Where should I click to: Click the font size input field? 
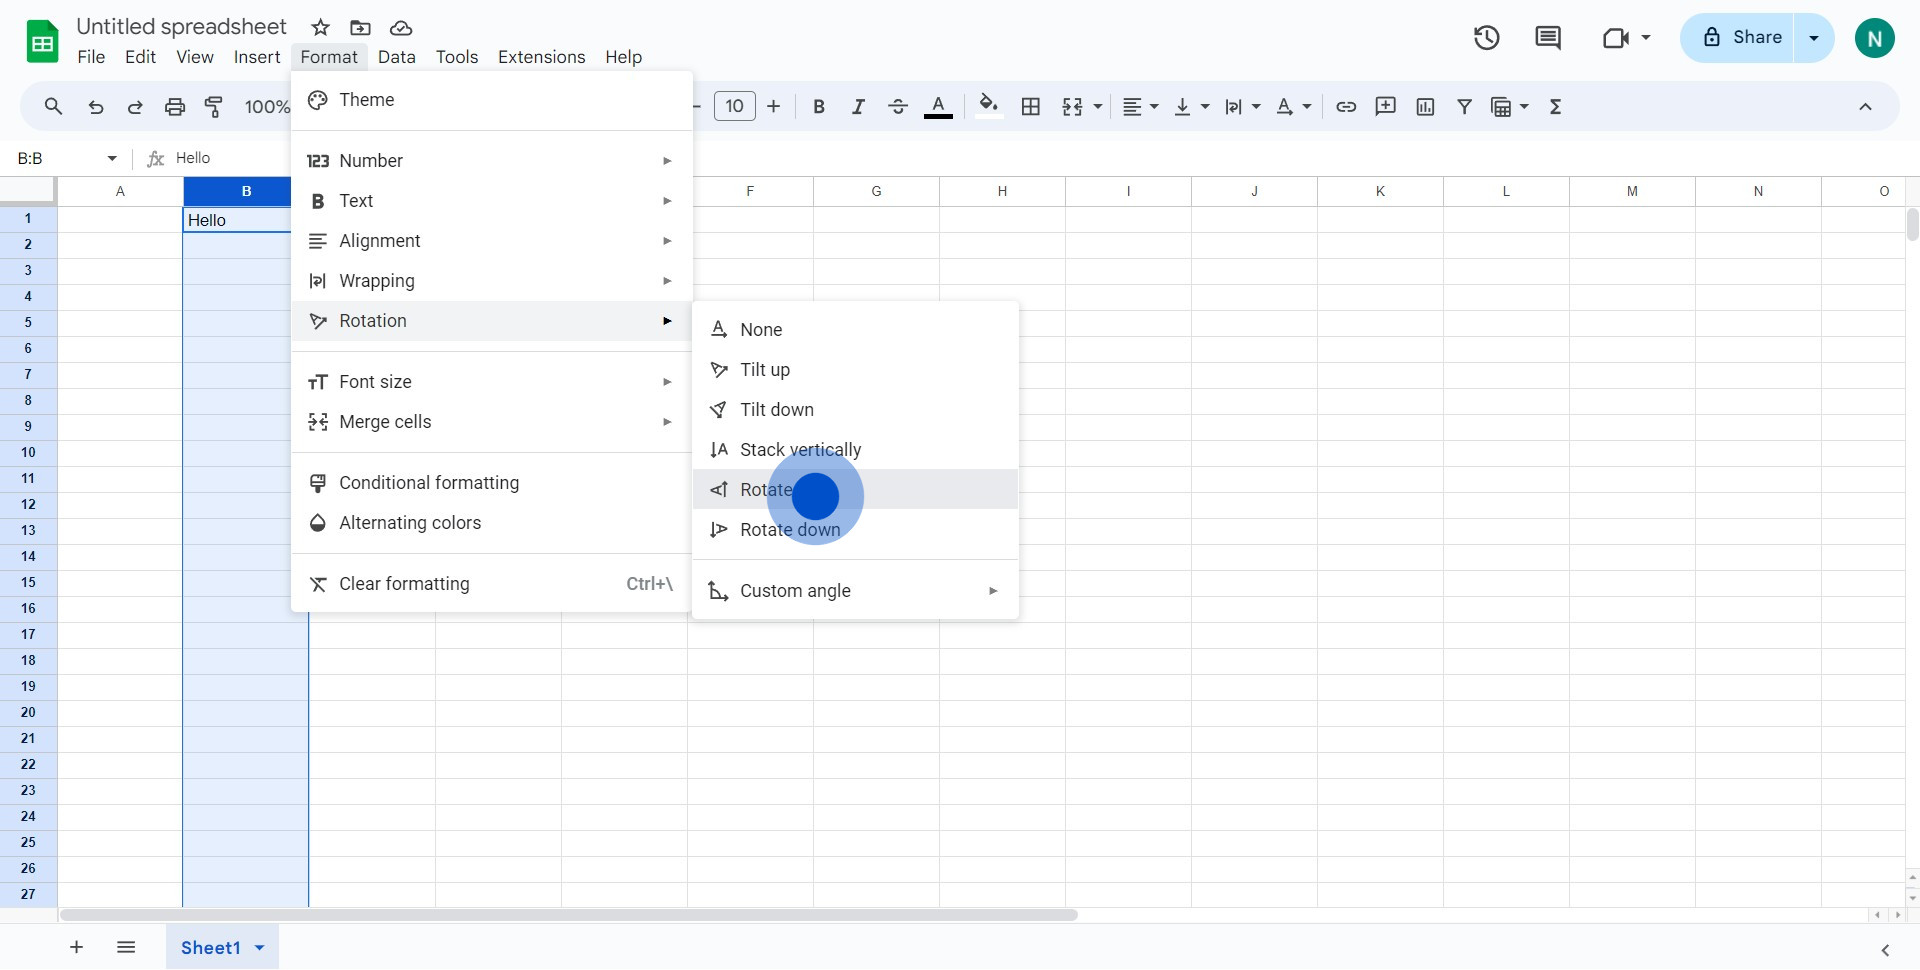[734, 107]
